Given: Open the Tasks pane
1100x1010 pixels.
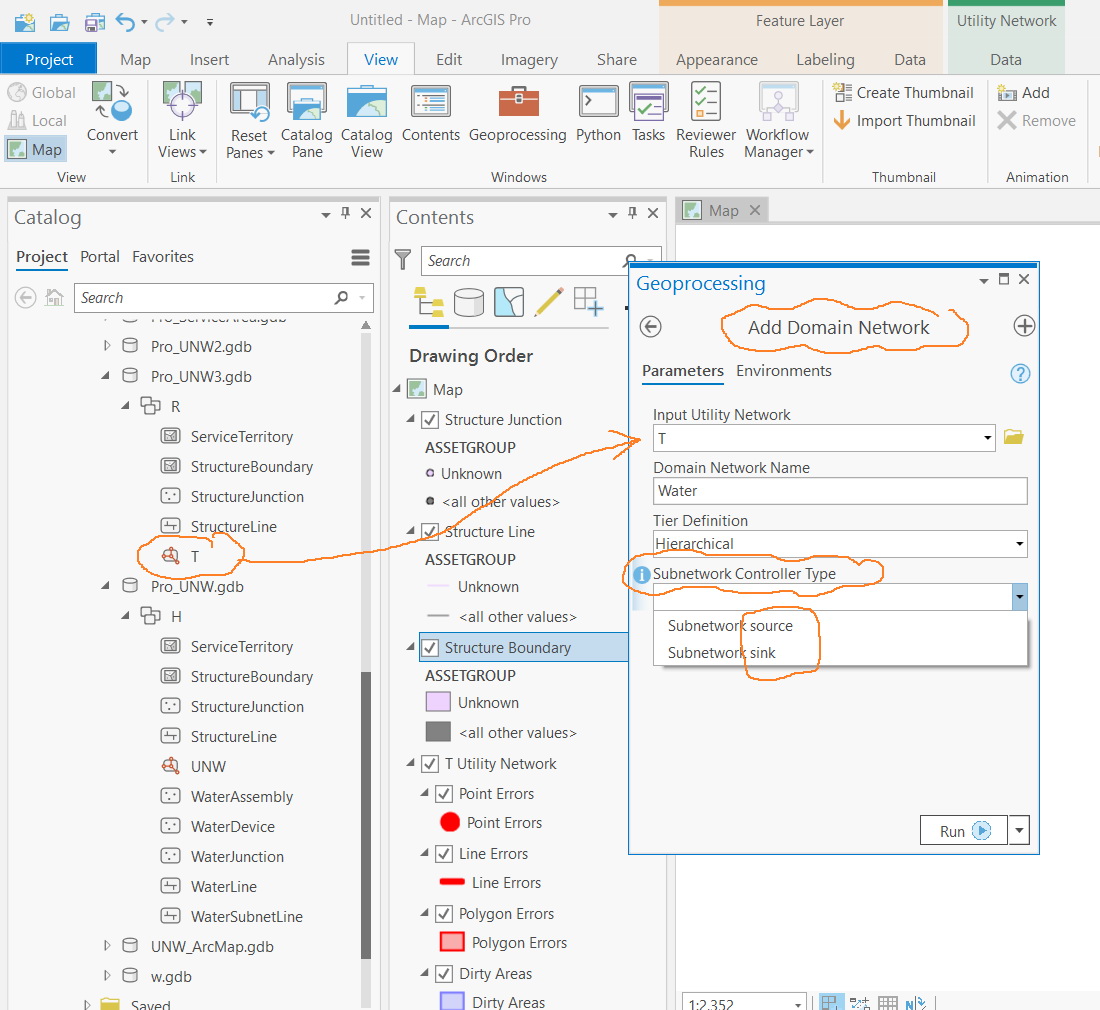Looking at the screenshot, I should click(x=648, y=113).
